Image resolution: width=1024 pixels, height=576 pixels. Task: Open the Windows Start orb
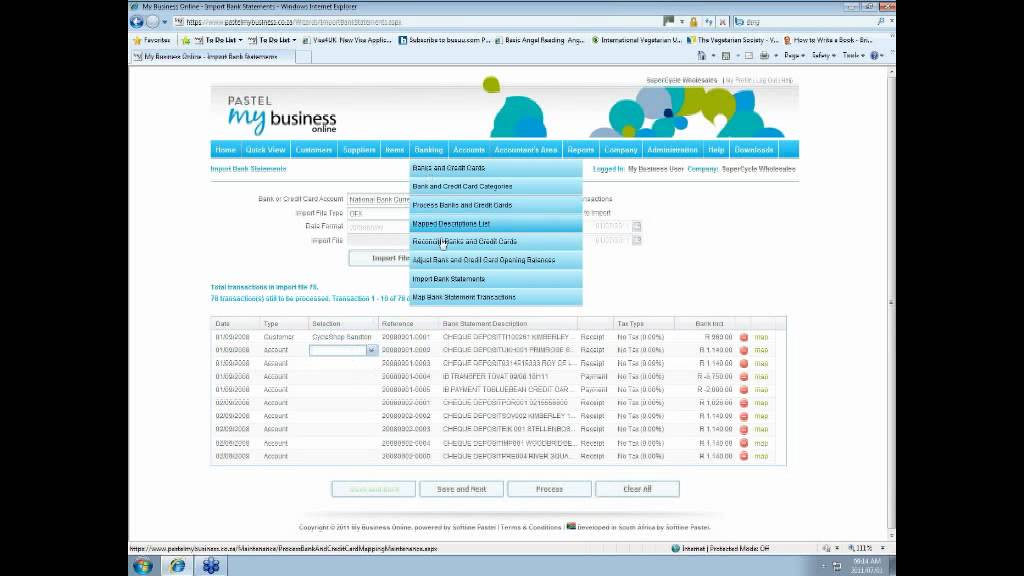pyautogui.click(x=143, y=566)
